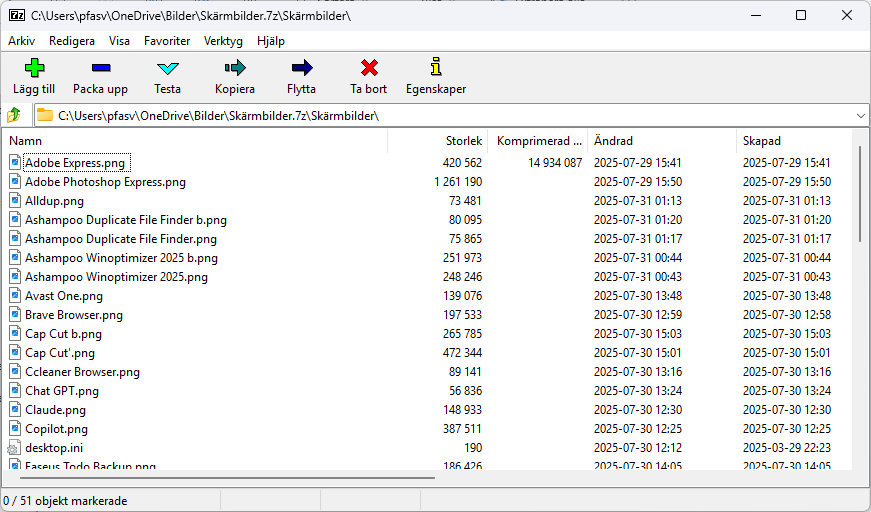This screenshot has height=512, width=871.
Task: Open Egenskaper info icon
Action: [436, 67]
